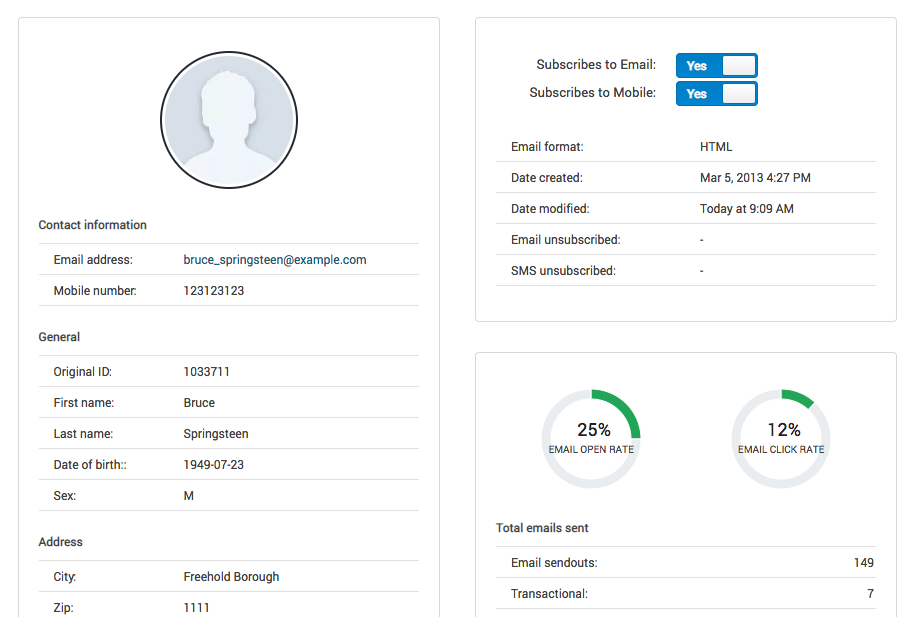The height and width of the screenshot is (617, 919).
Task: Select the first name value Bruce
Action: pyautogui.click(x=199, y=403)
